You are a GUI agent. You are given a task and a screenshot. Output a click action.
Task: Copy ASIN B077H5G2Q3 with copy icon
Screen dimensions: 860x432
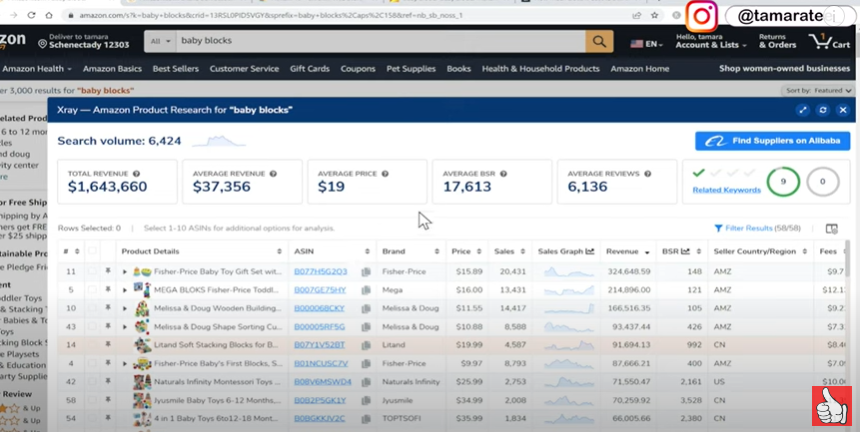coord(366,272)
